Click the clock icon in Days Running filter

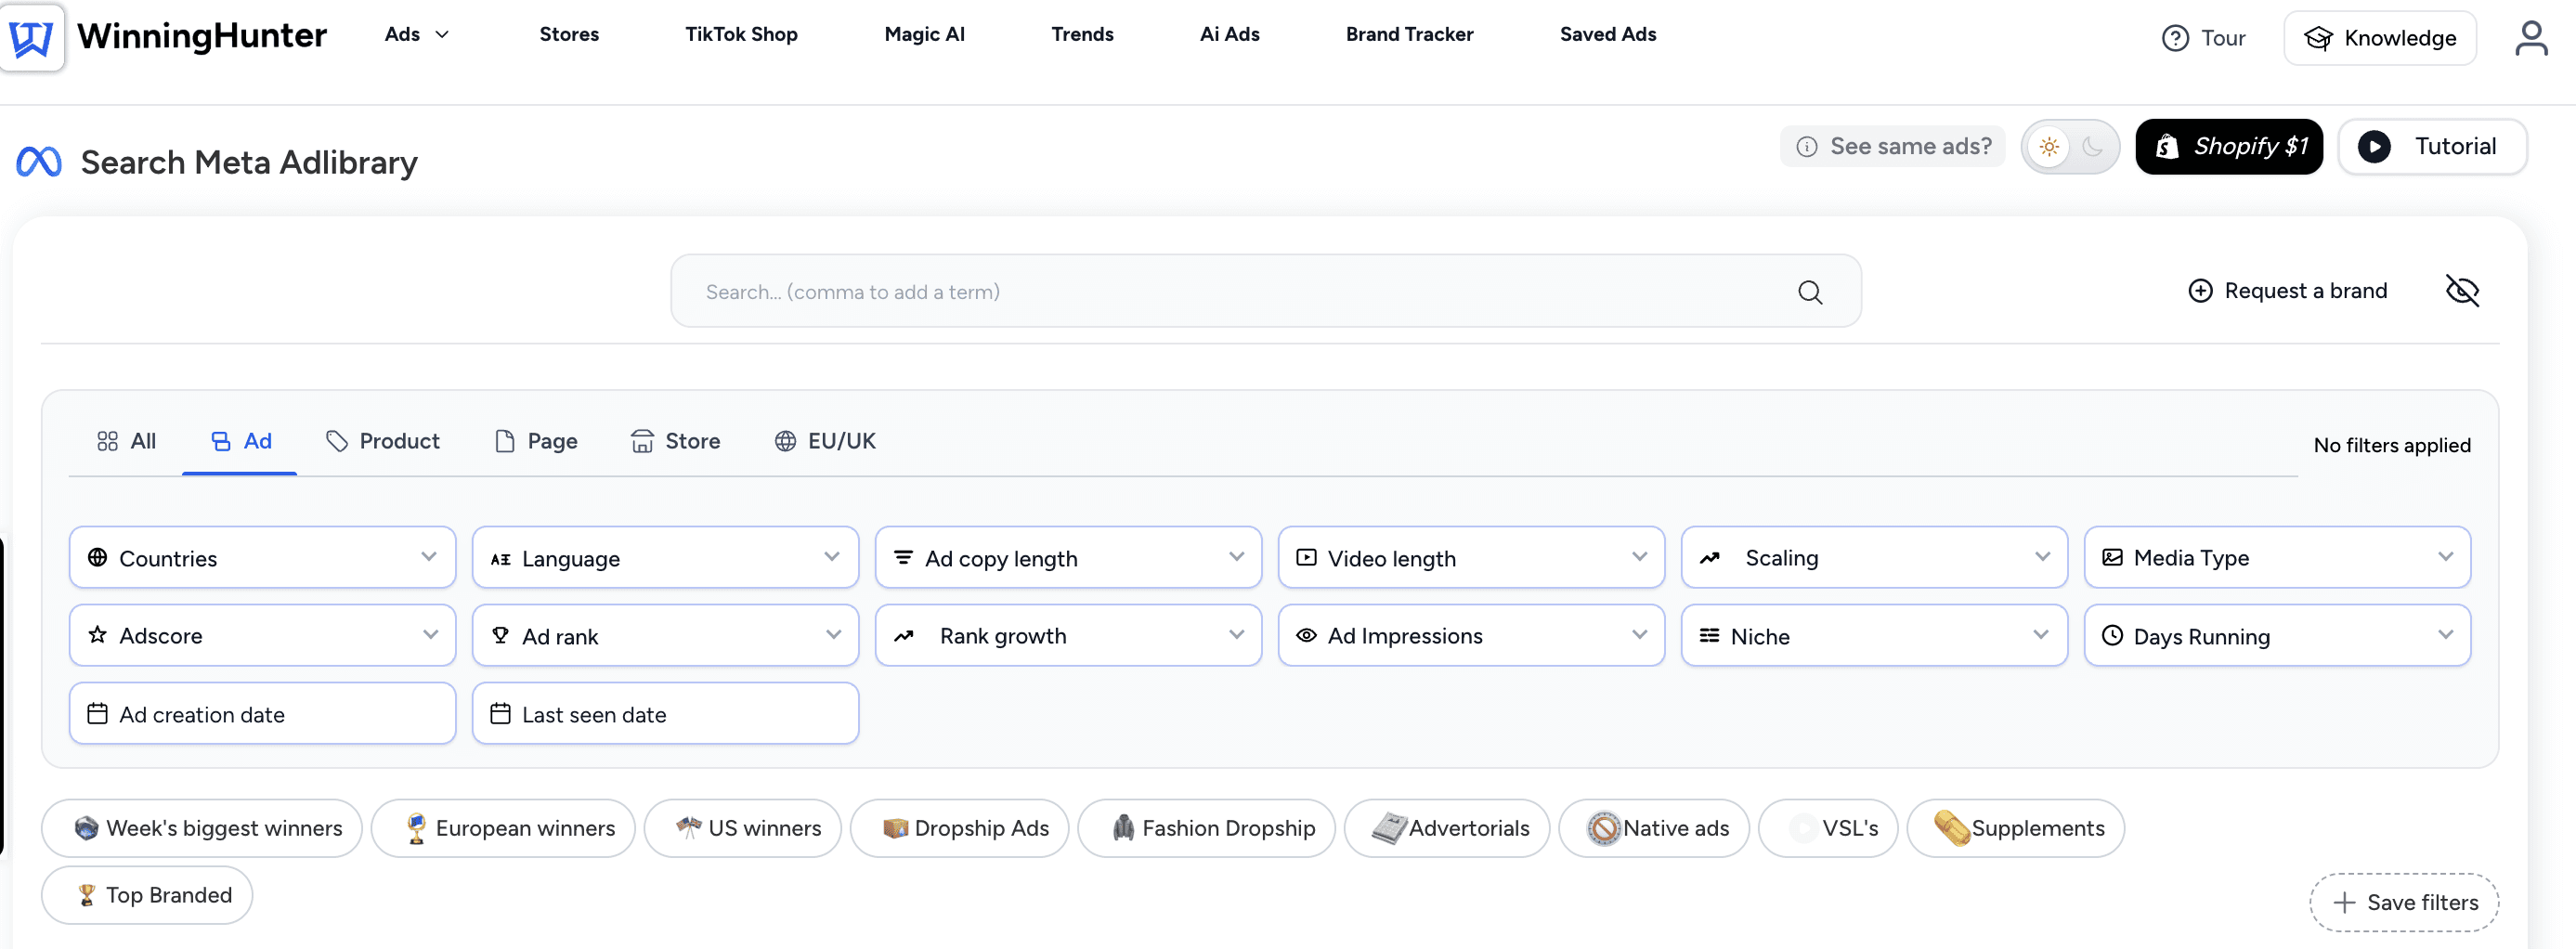pyautogui.click(x=2111, y=635)
